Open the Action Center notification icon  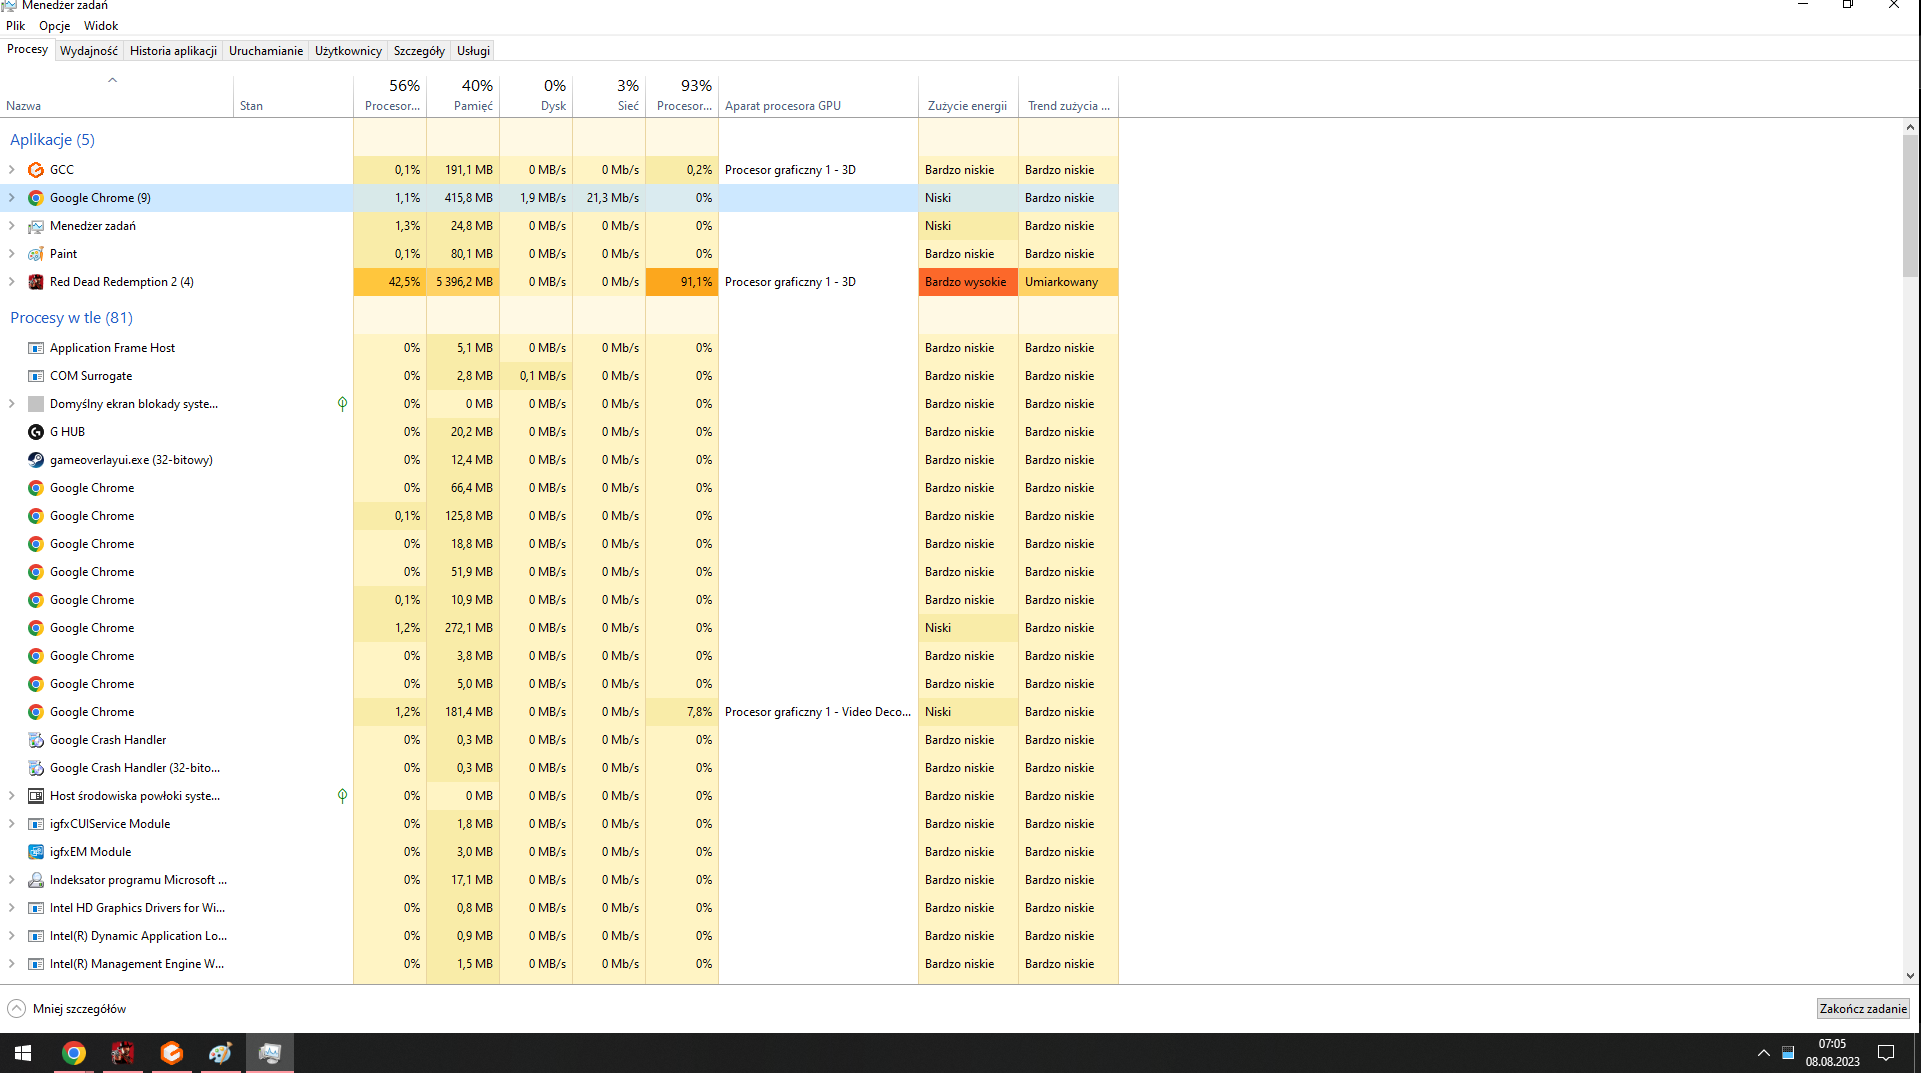click(1886, 1052)
